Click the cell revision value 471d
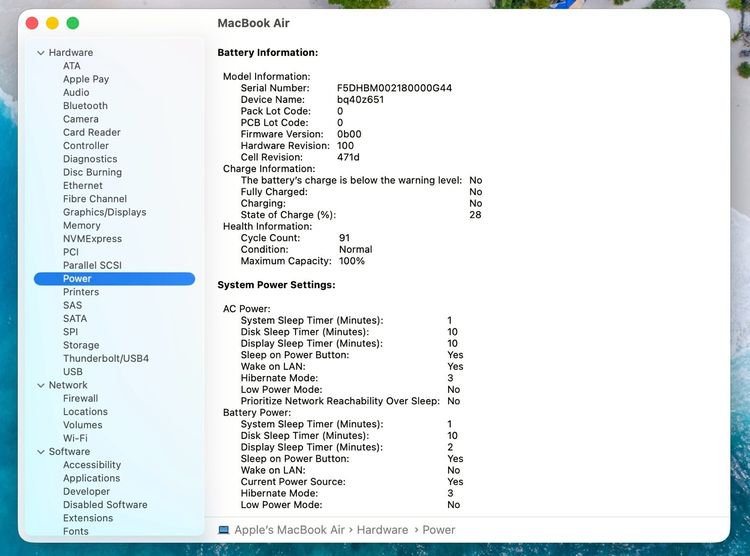Viewport: 750px width, 556px height. (x=348, y=157)
